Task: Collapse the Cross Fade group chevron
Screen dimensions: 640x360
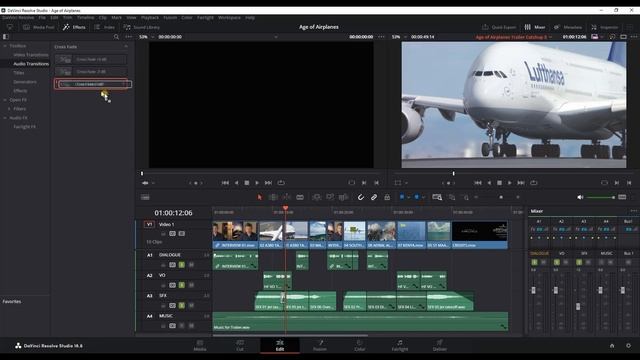Action: 126,47
